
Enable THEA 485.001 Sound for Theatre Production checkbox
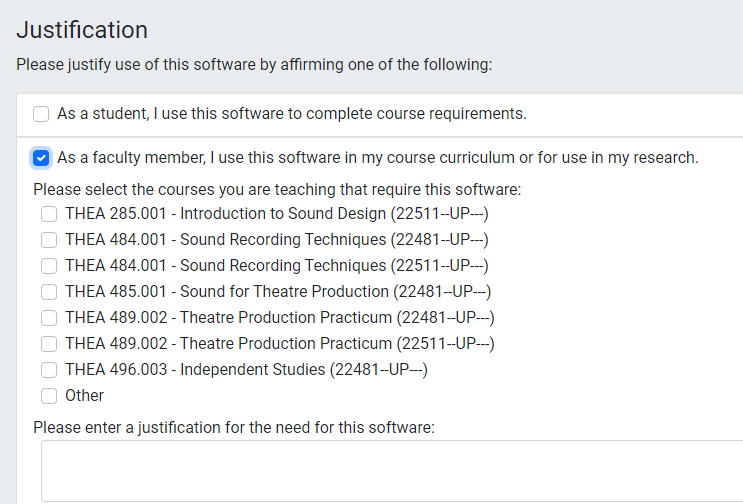click(x=49, y=292)
